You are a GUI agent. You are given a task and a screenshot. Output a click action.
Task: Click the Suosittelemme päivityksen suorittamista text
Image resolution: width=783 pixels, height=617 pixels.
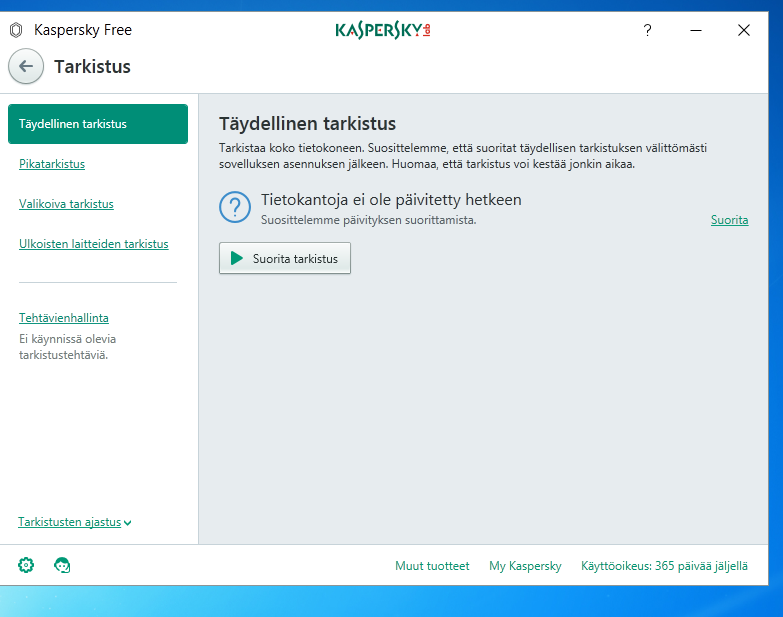click(369, 220)
